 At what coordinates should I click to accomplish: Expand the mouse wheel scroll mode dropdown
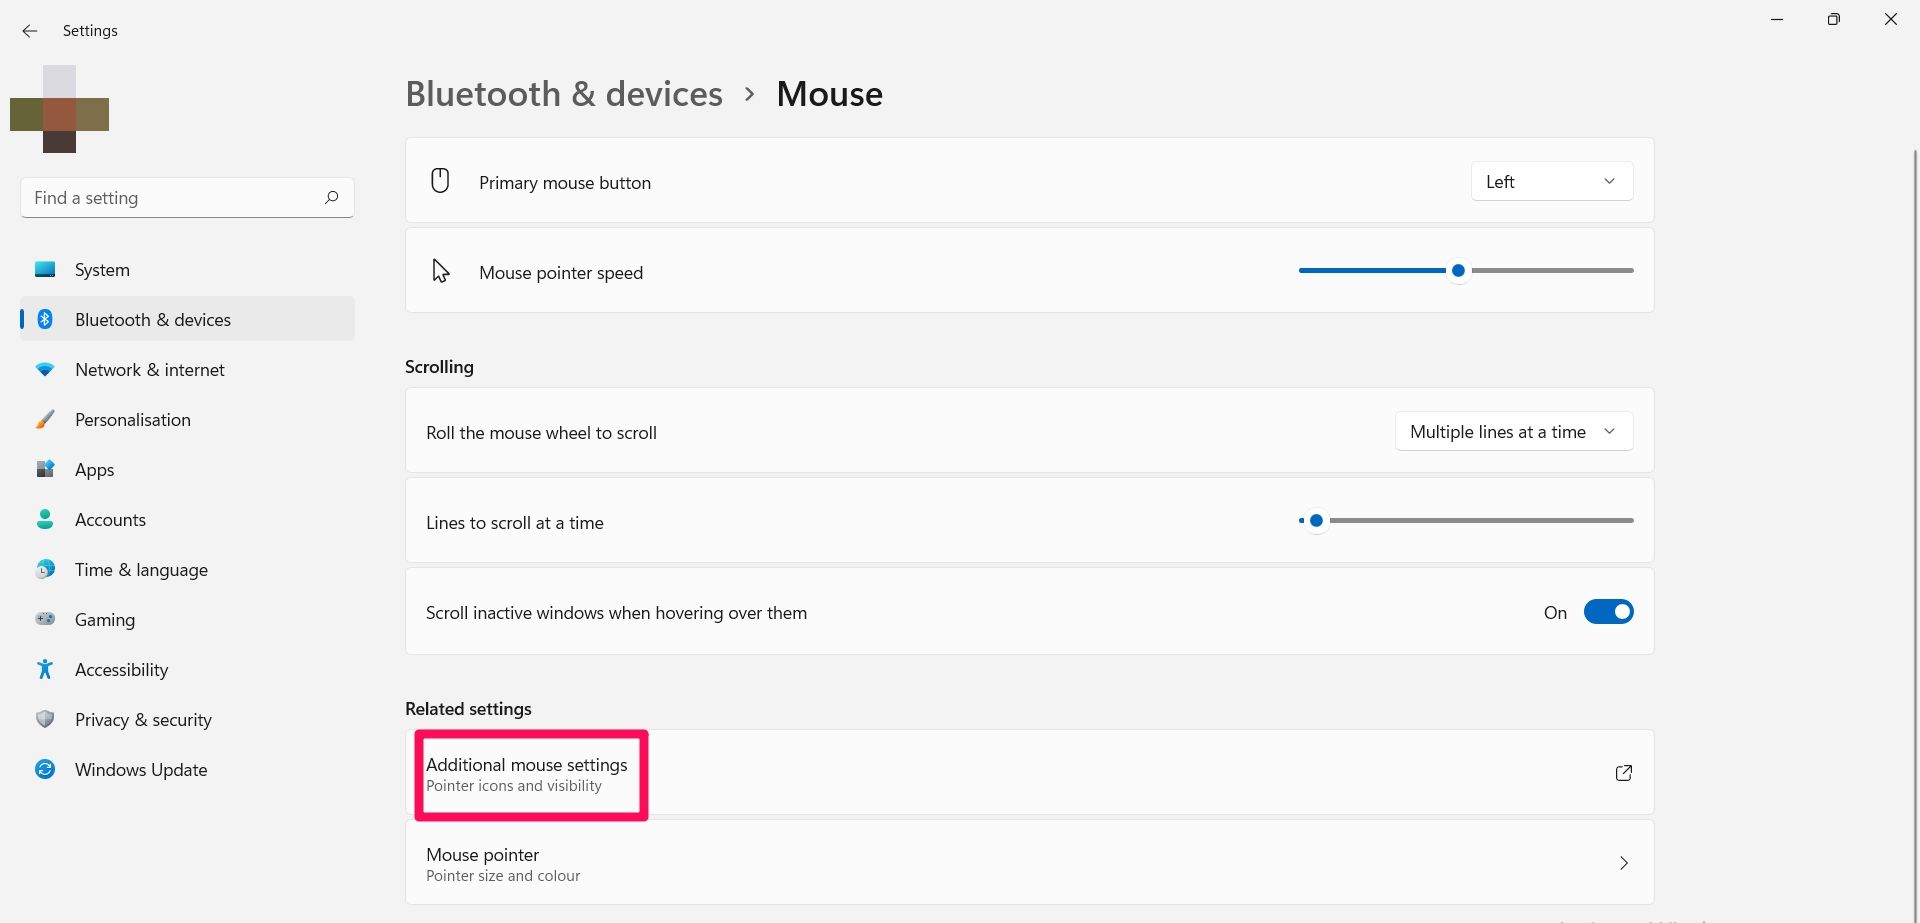pyautogui.click(x=1513, y=432)
